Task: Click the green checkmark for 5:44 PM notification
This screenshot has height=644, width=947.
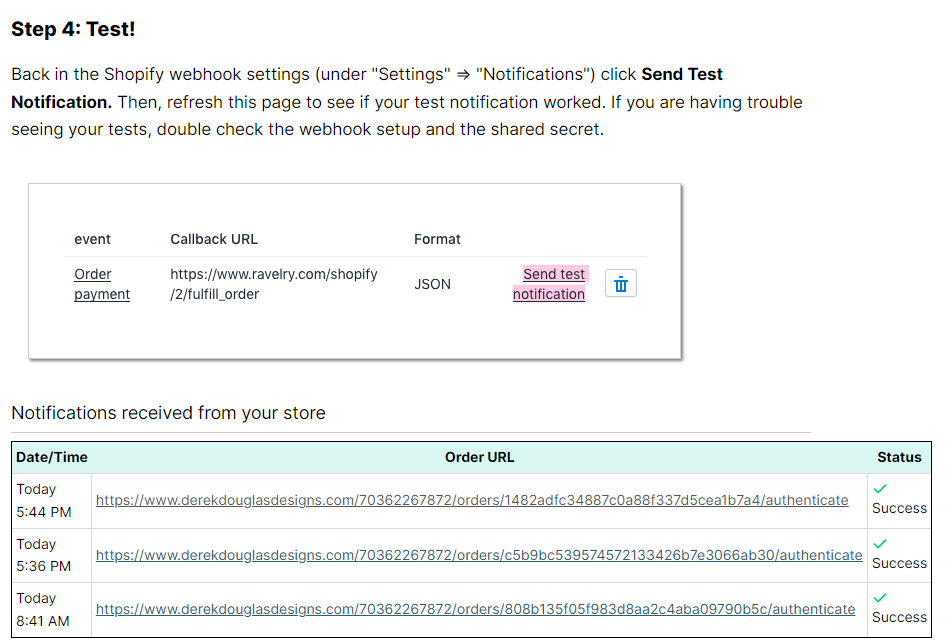Action: pos(880,488)
